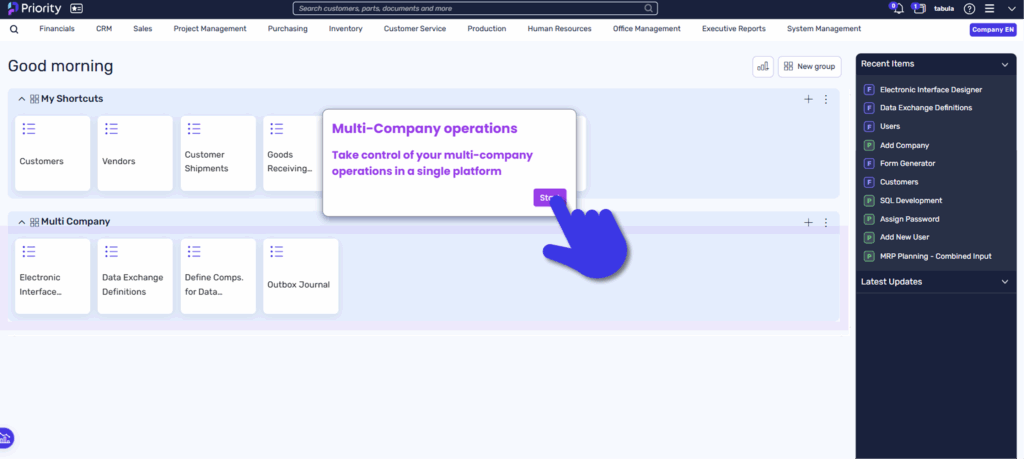Click the Company EN button
Screen dimensions: 1024x459
click(x=993, y=29)
